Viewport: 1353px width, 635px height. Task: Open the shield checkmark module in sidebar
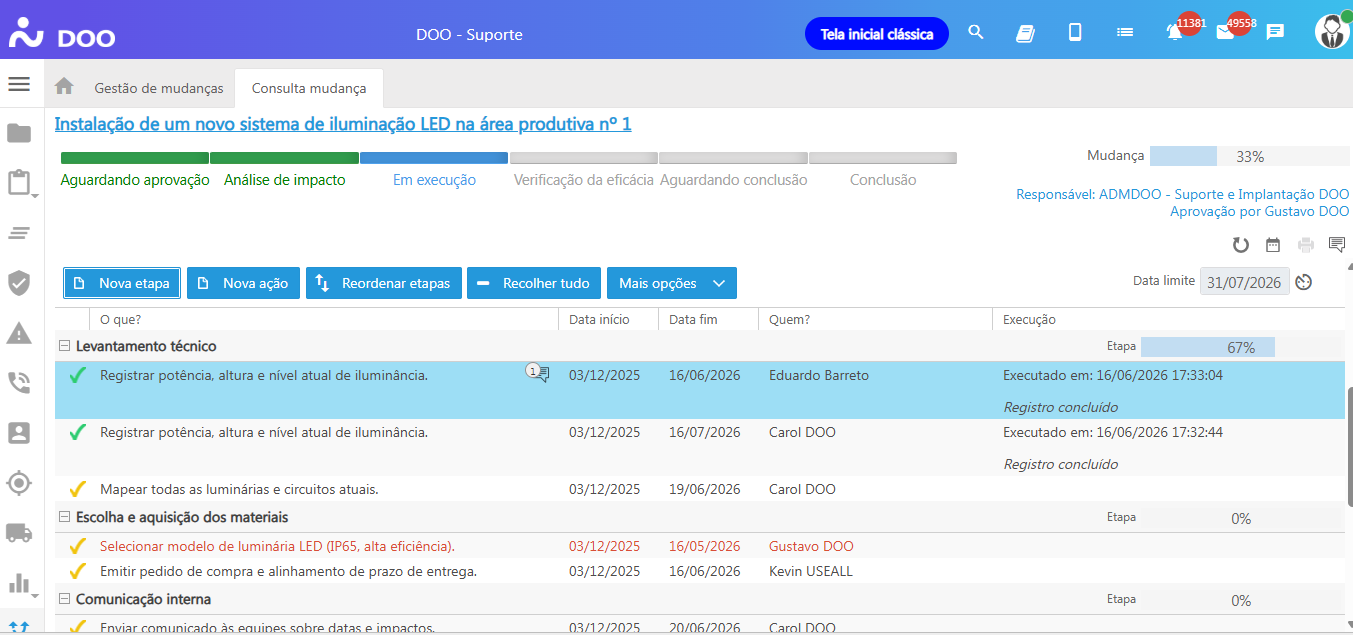(x=18, y=283)
